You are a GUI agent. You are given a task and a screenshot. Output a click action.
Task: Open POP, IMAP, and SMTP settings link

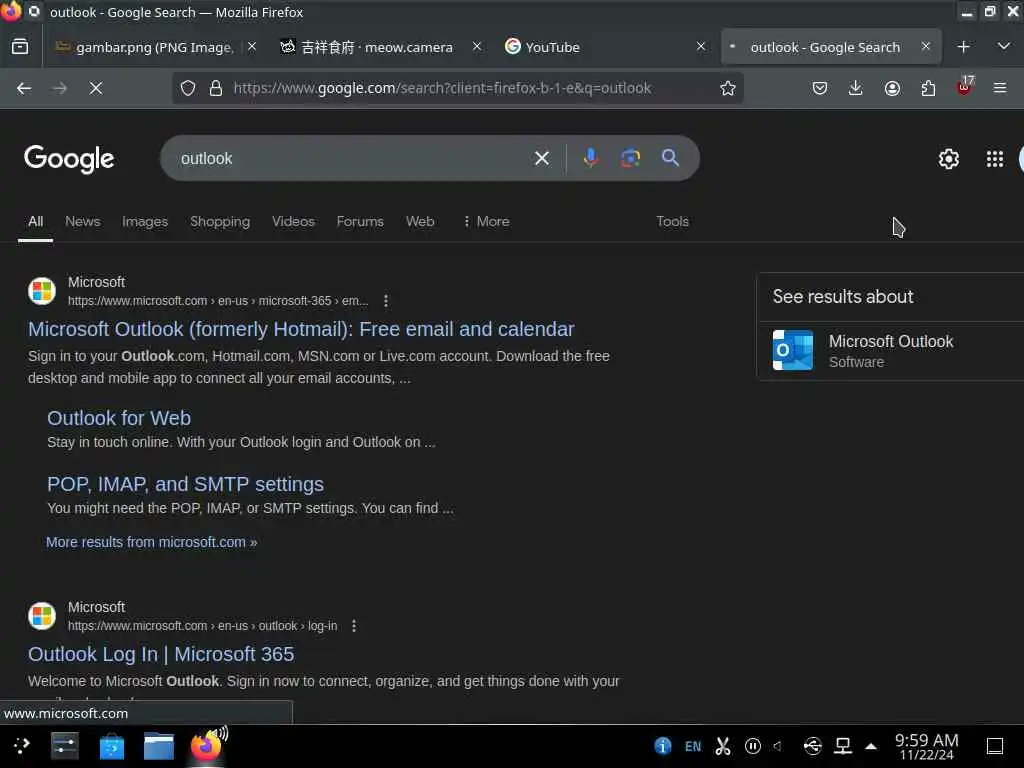[185, 484]
